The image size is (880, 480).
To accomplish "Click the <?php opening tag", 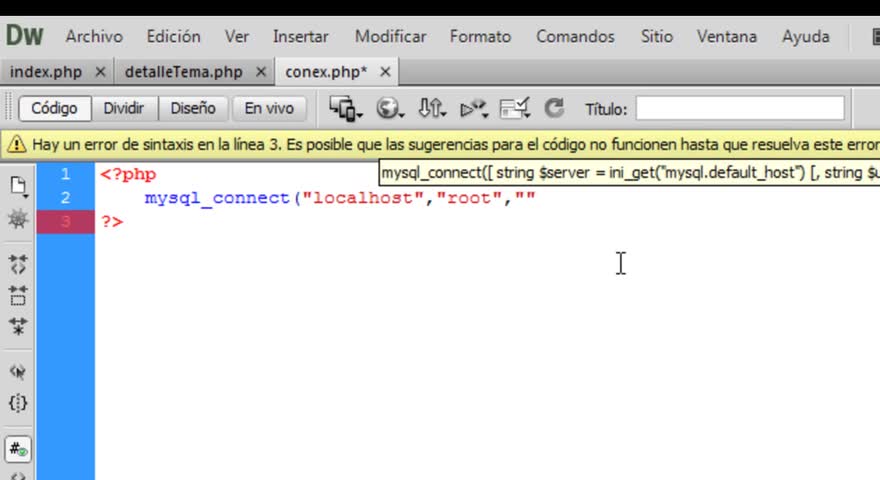I will pos(128,175).
